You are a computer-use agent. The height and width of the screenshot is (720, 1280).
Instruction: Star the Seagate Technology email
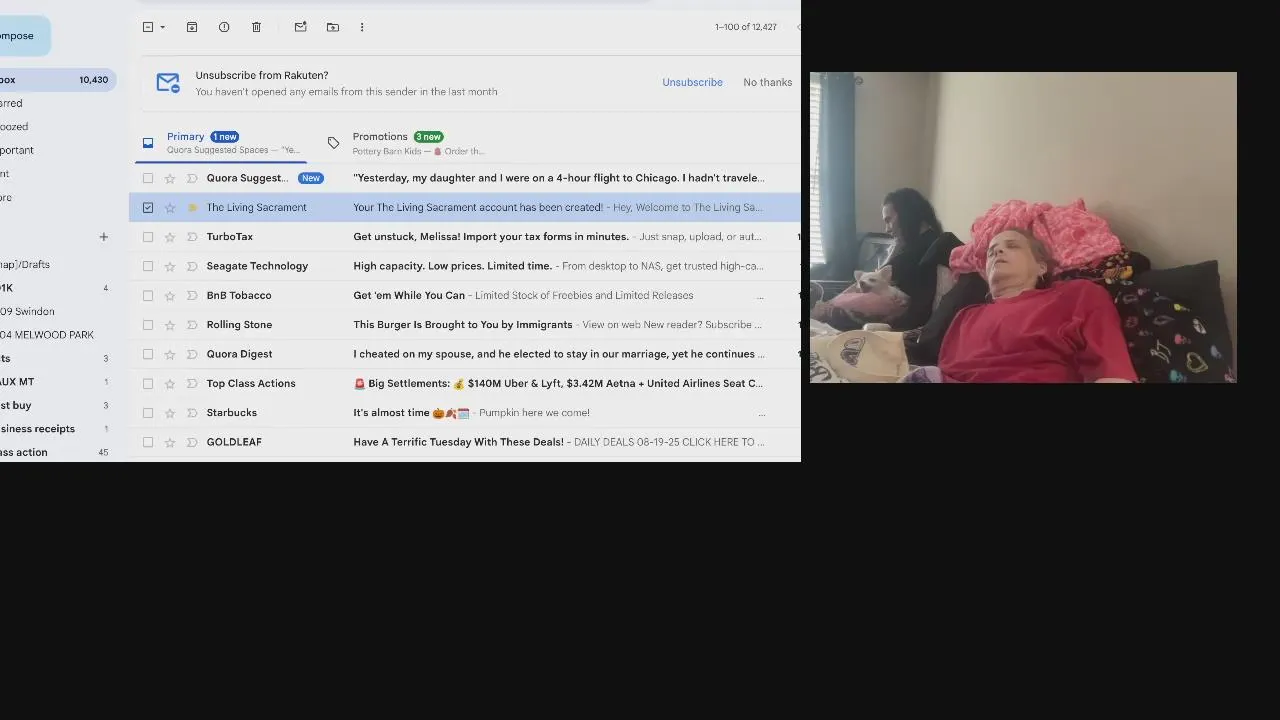coord(170,266)
